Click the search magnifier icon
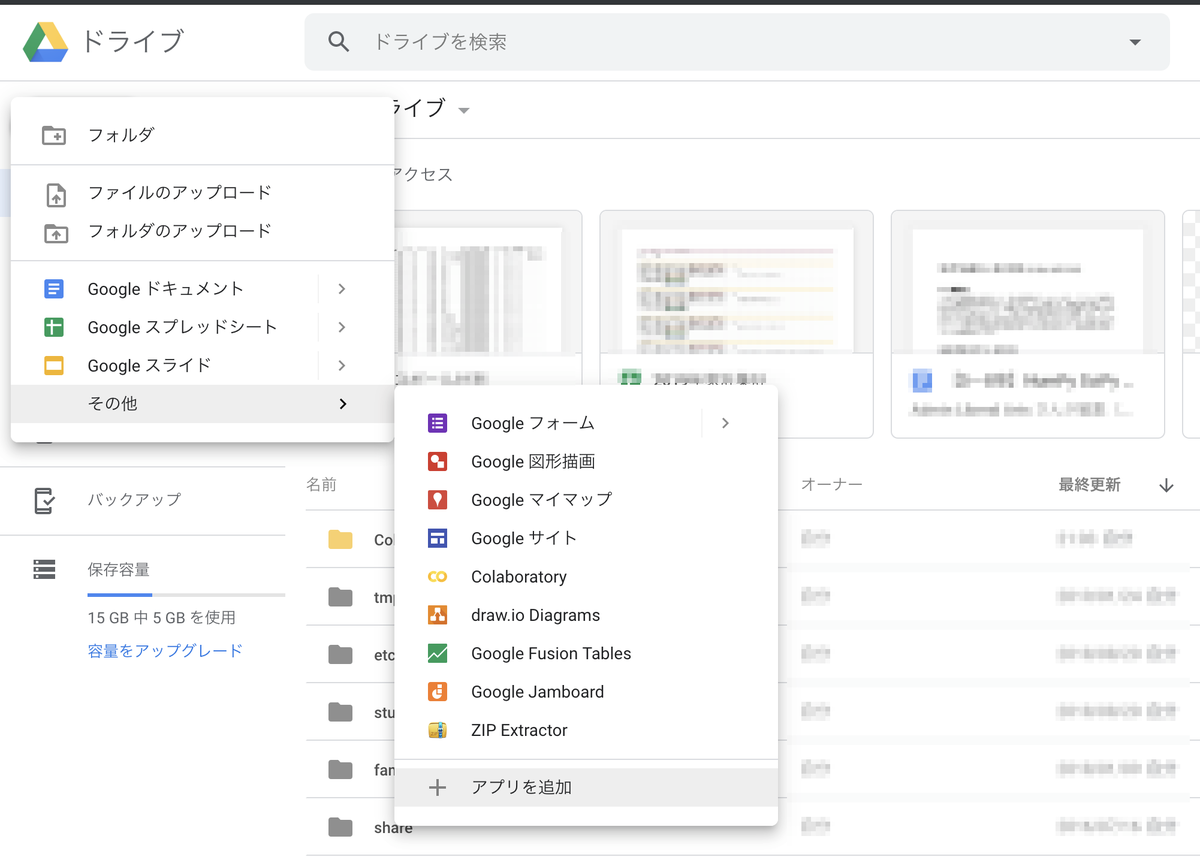 [338, 41]
